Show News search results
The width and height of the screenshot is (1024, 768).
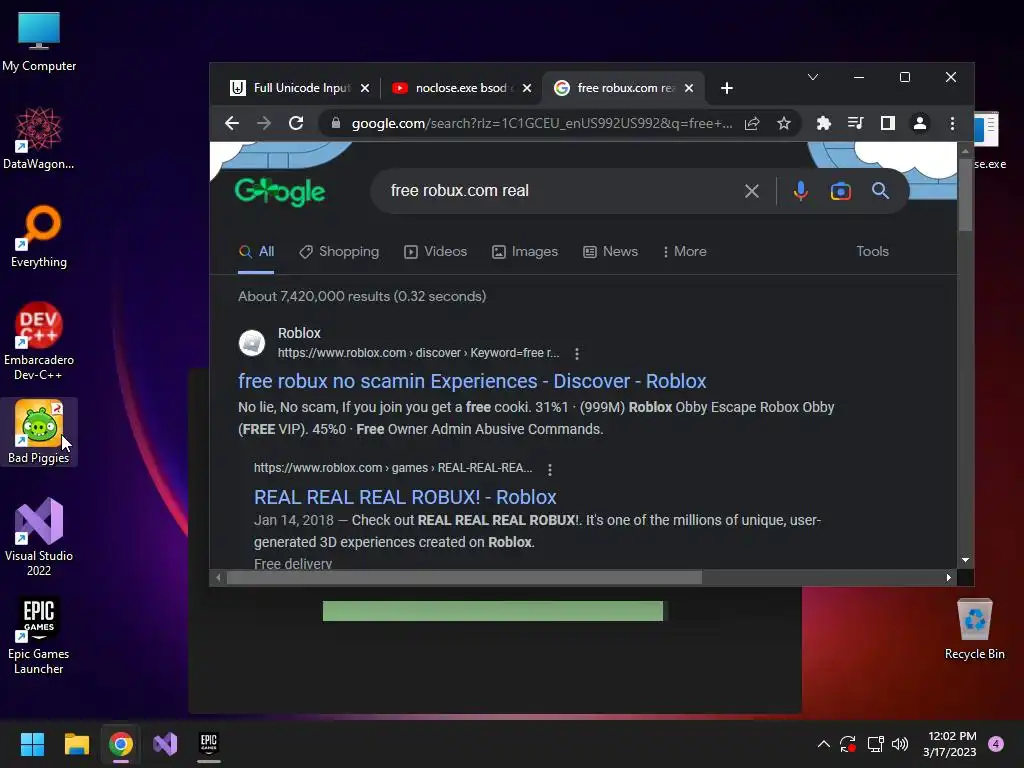click(x=610, y=251)
